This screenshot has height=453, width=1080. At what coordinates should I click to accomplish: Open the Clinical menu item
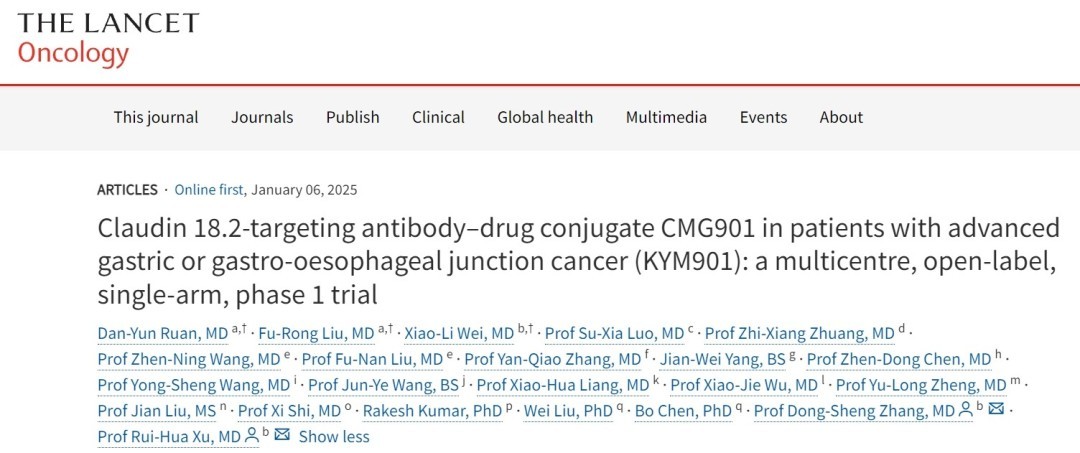coord(438,117)
